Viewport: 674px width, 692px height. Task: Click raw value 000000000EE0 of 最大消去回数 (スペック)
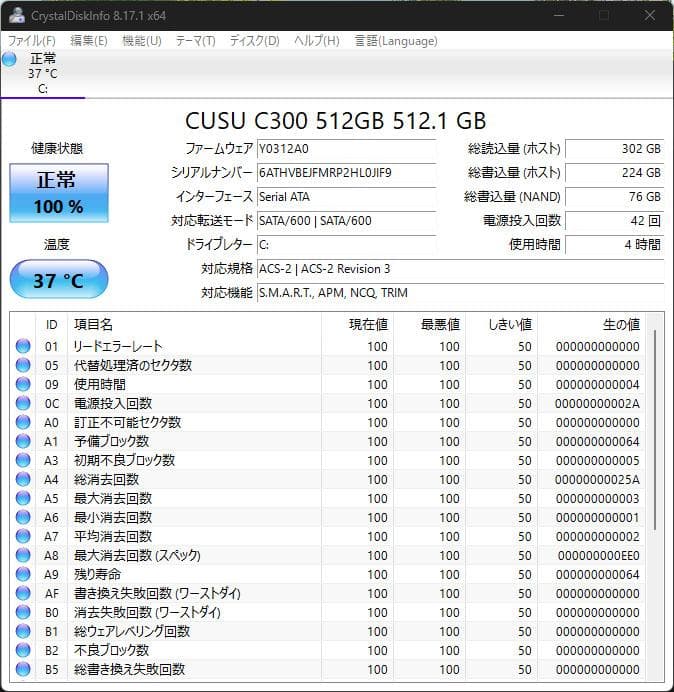coord(599,556)
